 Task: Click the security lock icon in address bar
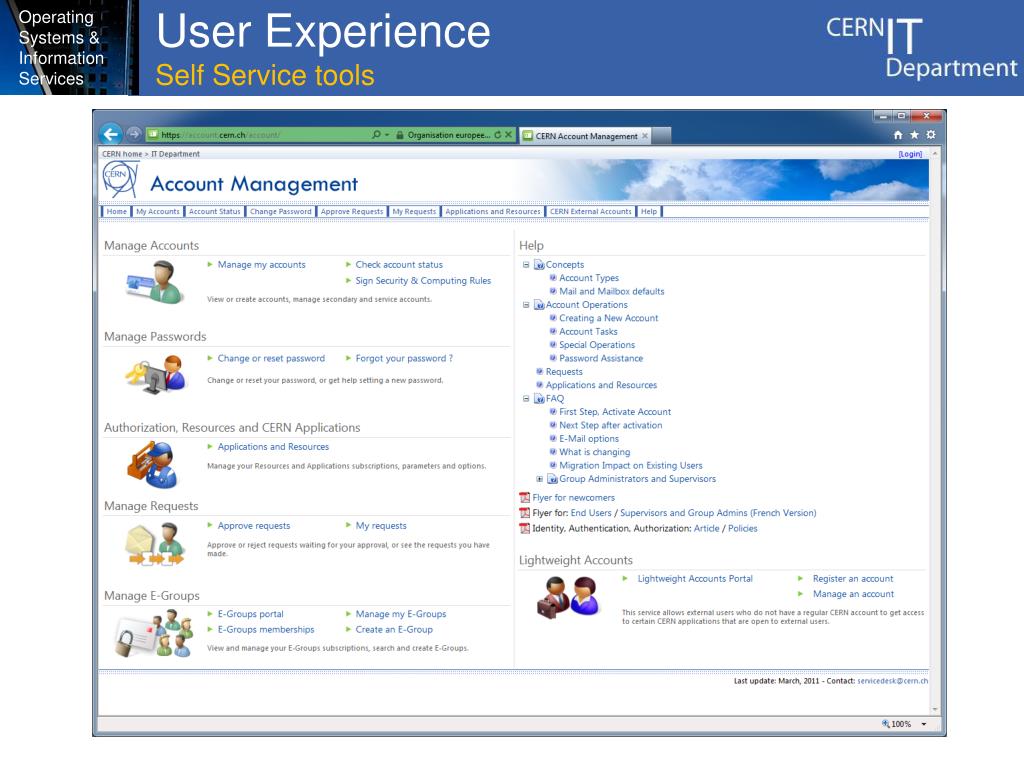[400, 135]
